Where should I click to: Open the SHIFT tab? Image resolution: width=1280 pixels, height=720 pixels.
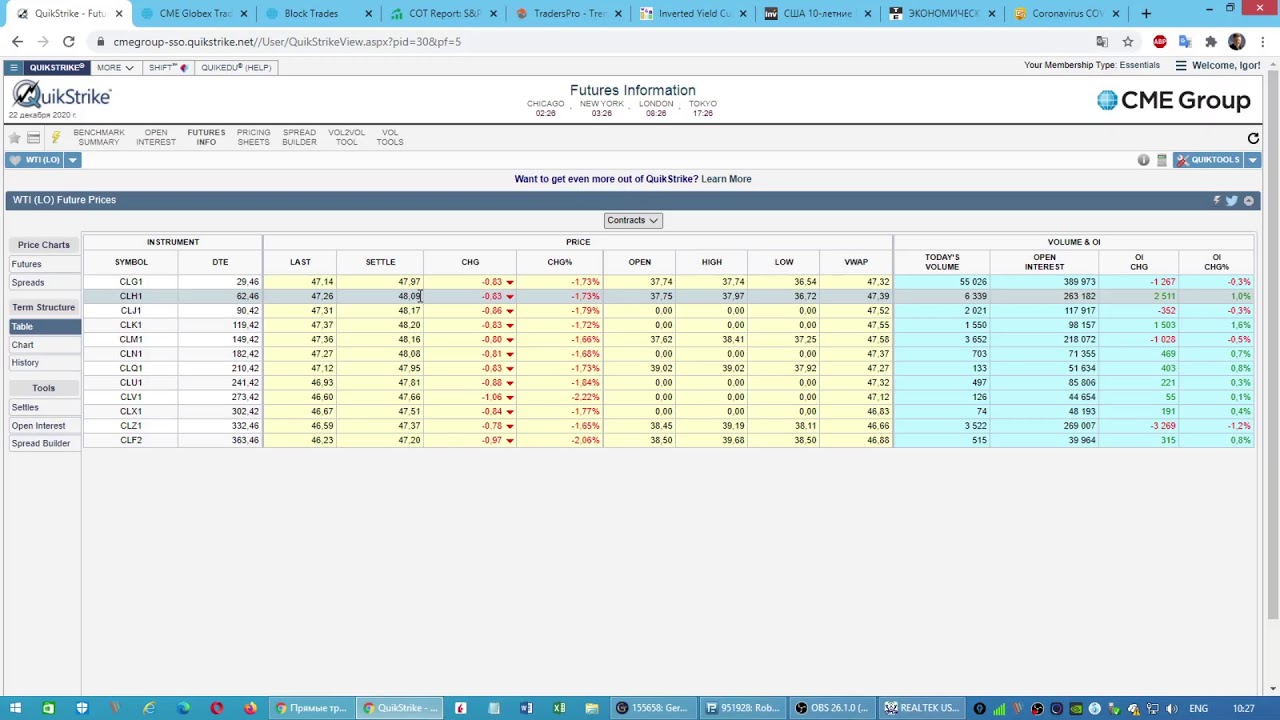click(x=167, y=67)
